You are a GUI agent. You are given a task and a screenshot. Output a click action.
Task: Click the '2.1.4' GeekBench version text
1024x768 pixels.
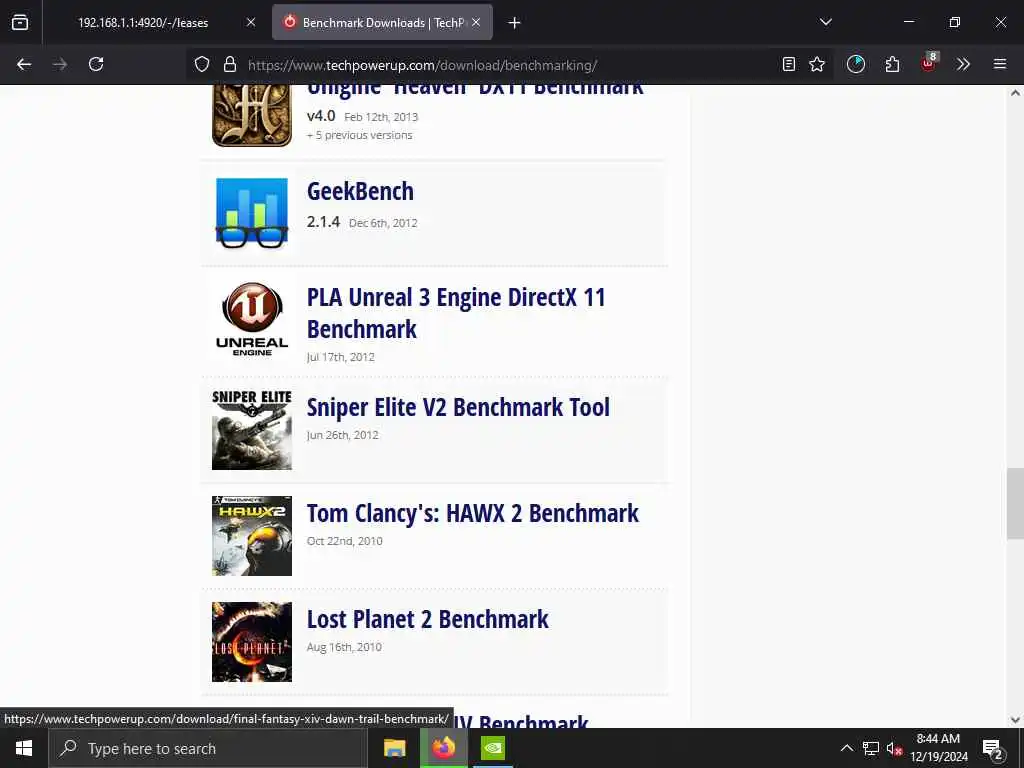[323, 221]
